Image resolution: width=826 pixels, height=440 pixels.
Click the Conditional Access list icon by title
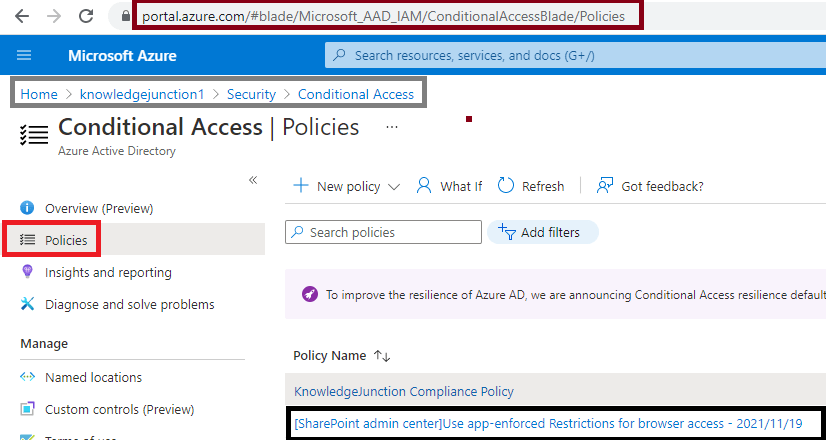pyautogui.click(x=34, y=134)
